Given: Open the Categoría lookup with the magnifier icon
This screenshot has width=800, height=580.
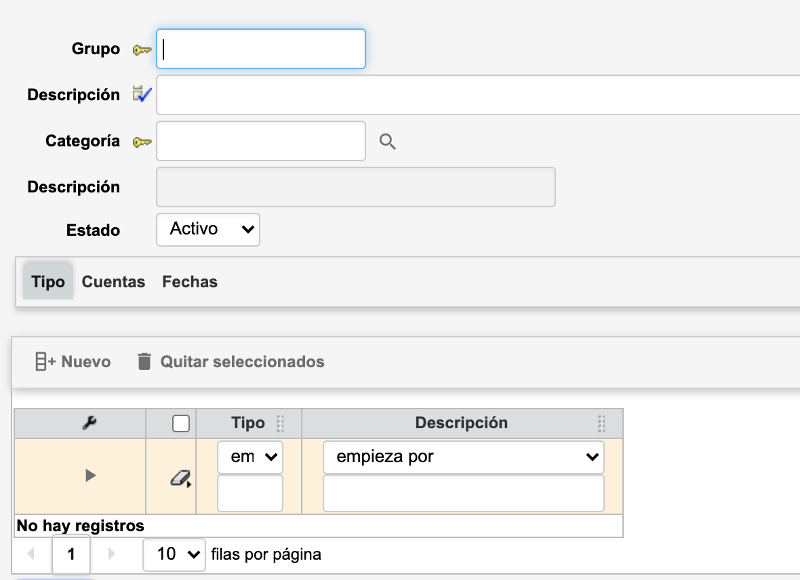Looking at the screenshot, I should pyautogui.click(x=387, y=141).
